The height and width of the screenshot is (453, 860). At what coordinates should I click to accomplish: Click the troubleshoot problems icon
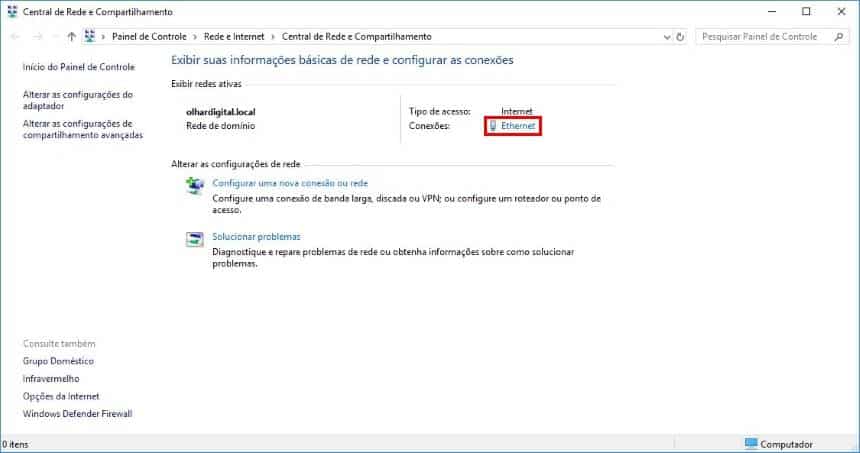(x=195, y=239)
